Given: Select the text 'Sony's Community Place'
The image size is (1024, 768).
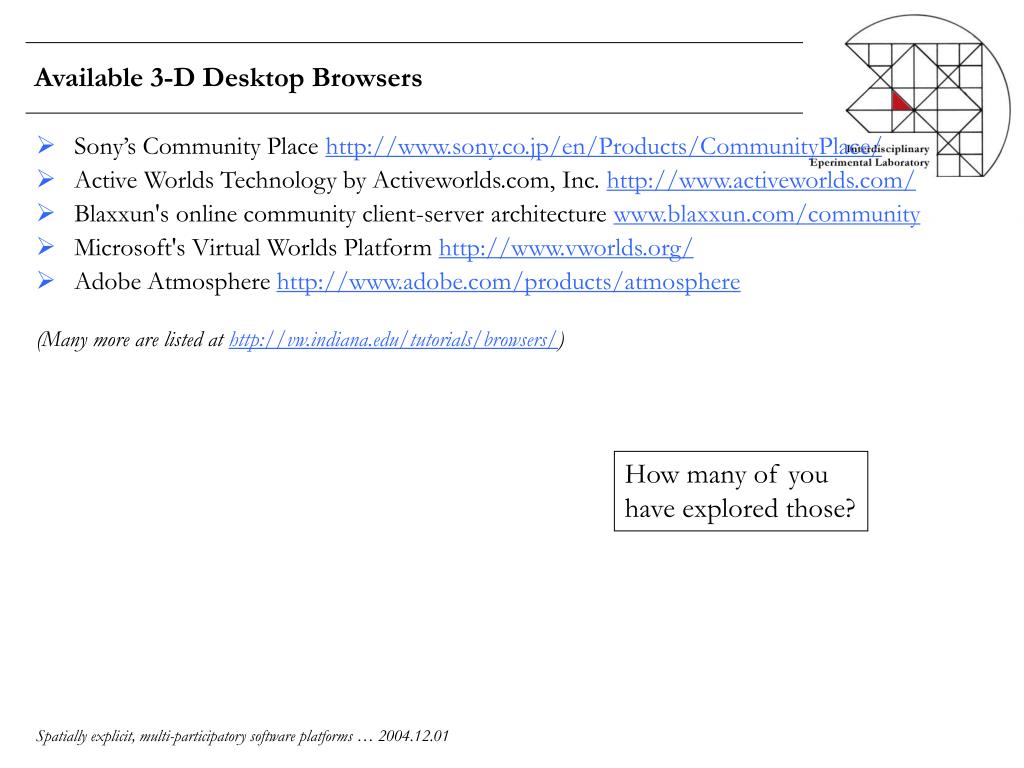Looking at the screenshot, I should pos(196,147).
